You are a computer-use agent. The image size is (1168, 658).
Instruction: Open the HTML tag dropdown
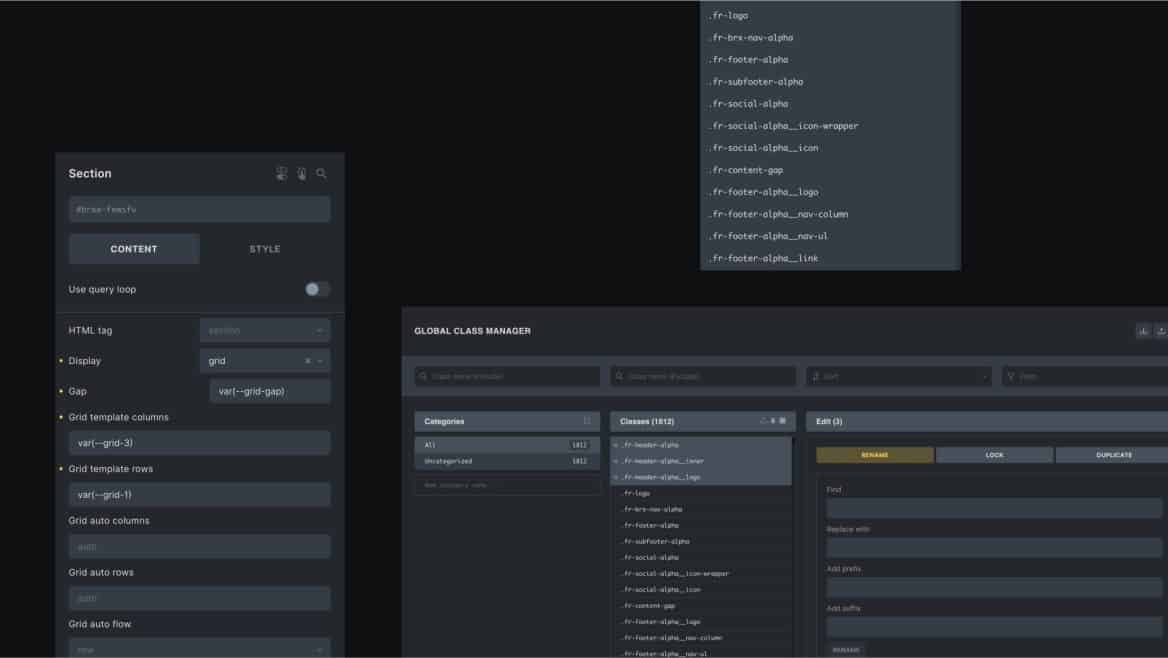point(264,330)
